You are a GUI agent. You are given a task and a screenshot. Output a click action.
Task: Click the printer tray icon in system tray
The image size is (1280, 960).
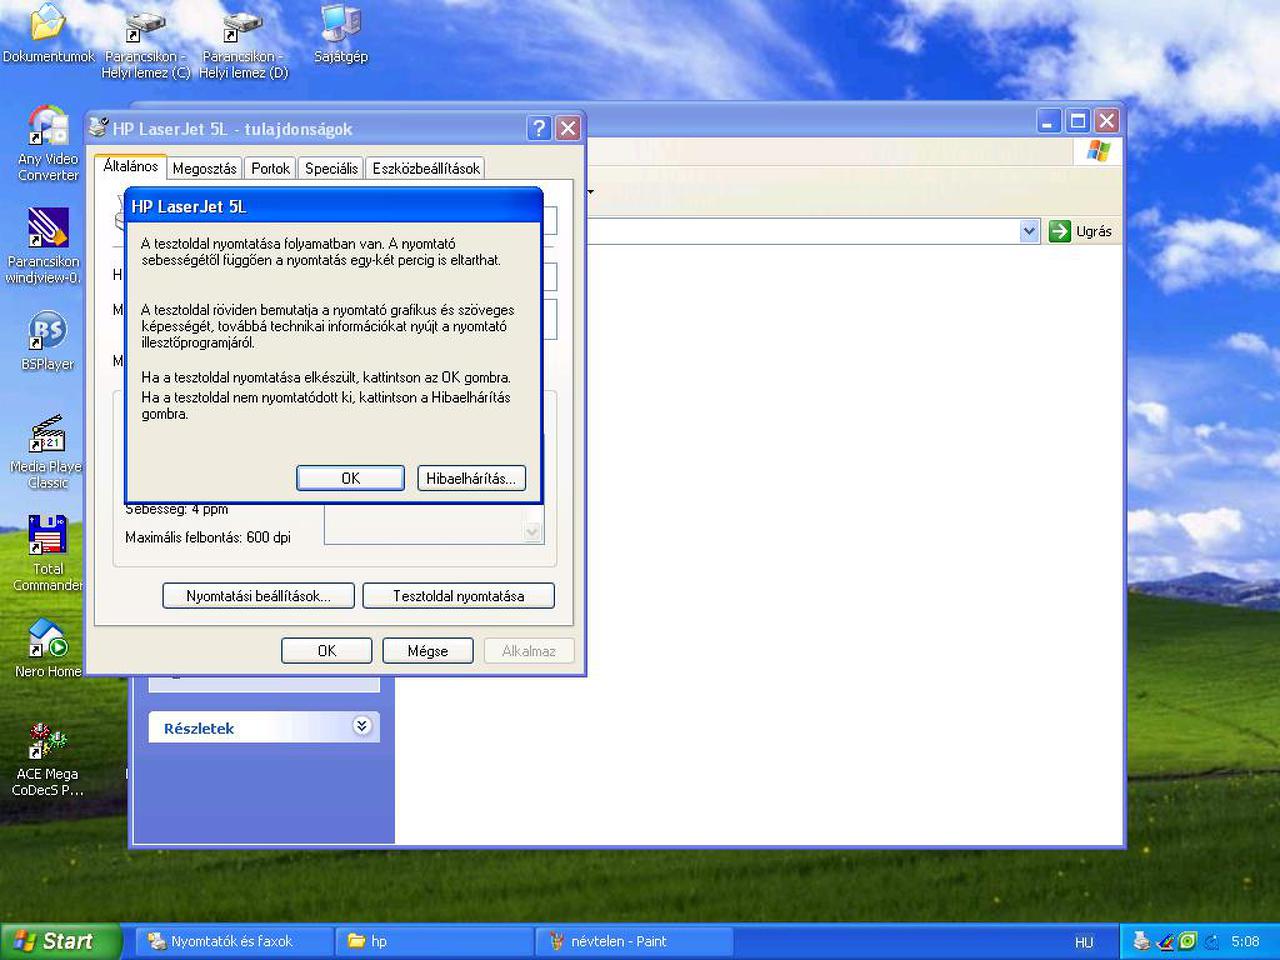1142,941
